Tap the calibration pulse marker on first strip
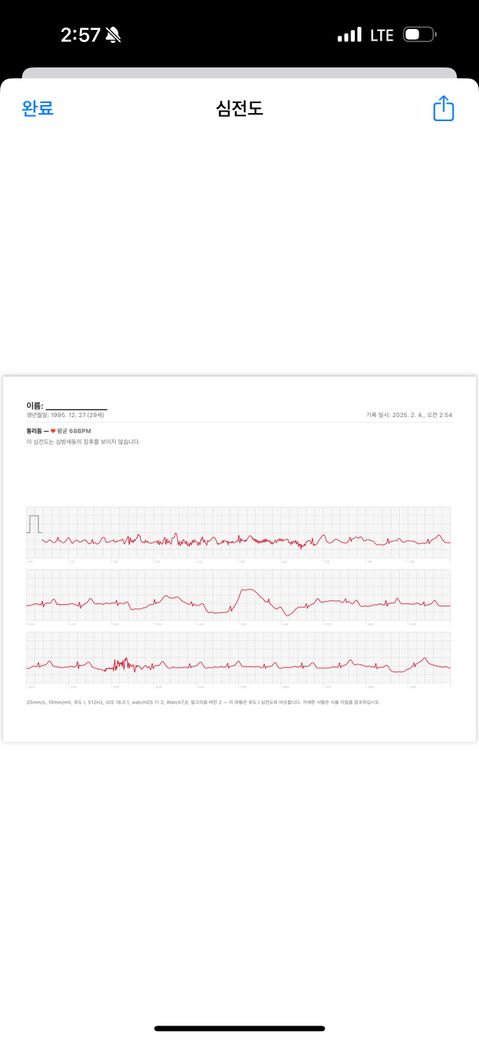The image size is (479, 1040). [34, 523]
